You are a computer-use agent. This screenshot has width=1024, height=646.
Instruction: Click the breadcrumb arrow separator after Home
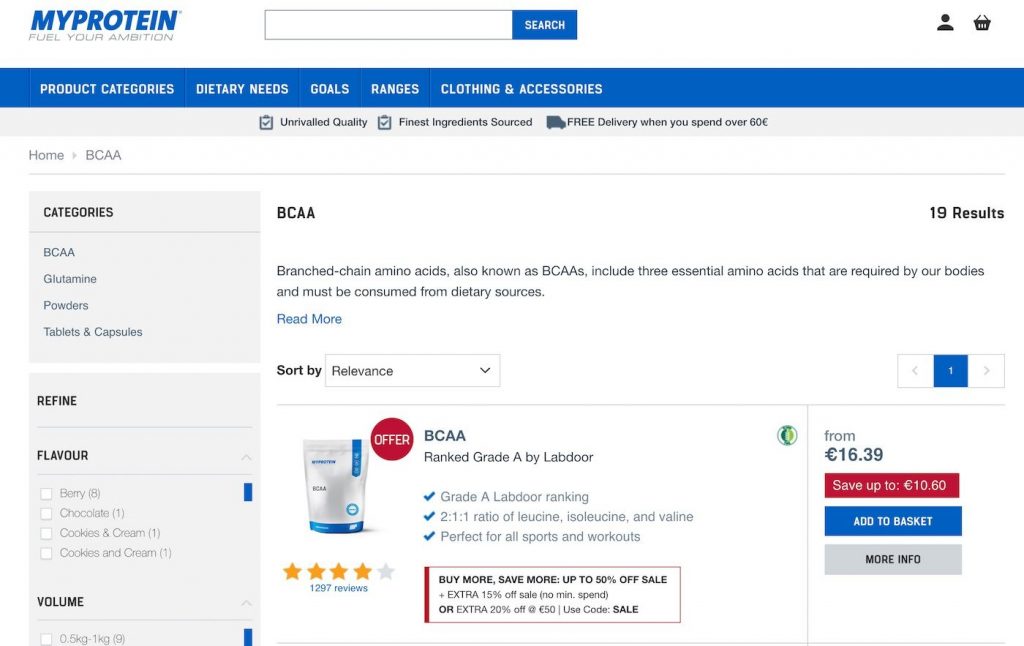(74, 155)
